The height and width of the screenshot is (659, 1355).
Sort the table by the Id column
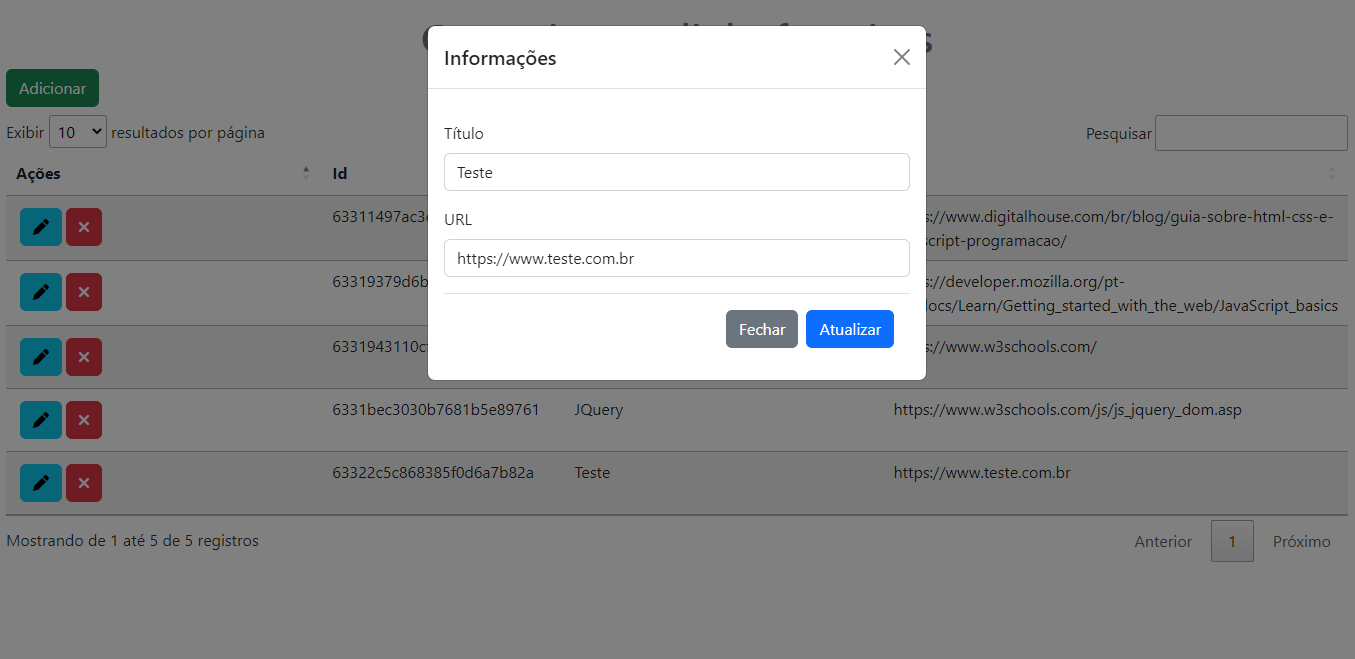point(339,173)
